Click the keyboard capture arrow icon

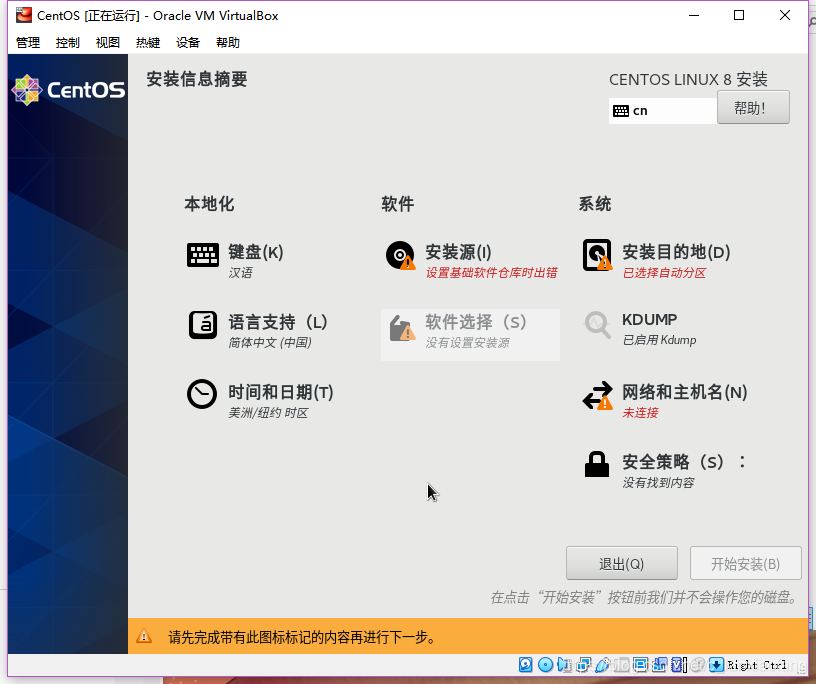717,665
